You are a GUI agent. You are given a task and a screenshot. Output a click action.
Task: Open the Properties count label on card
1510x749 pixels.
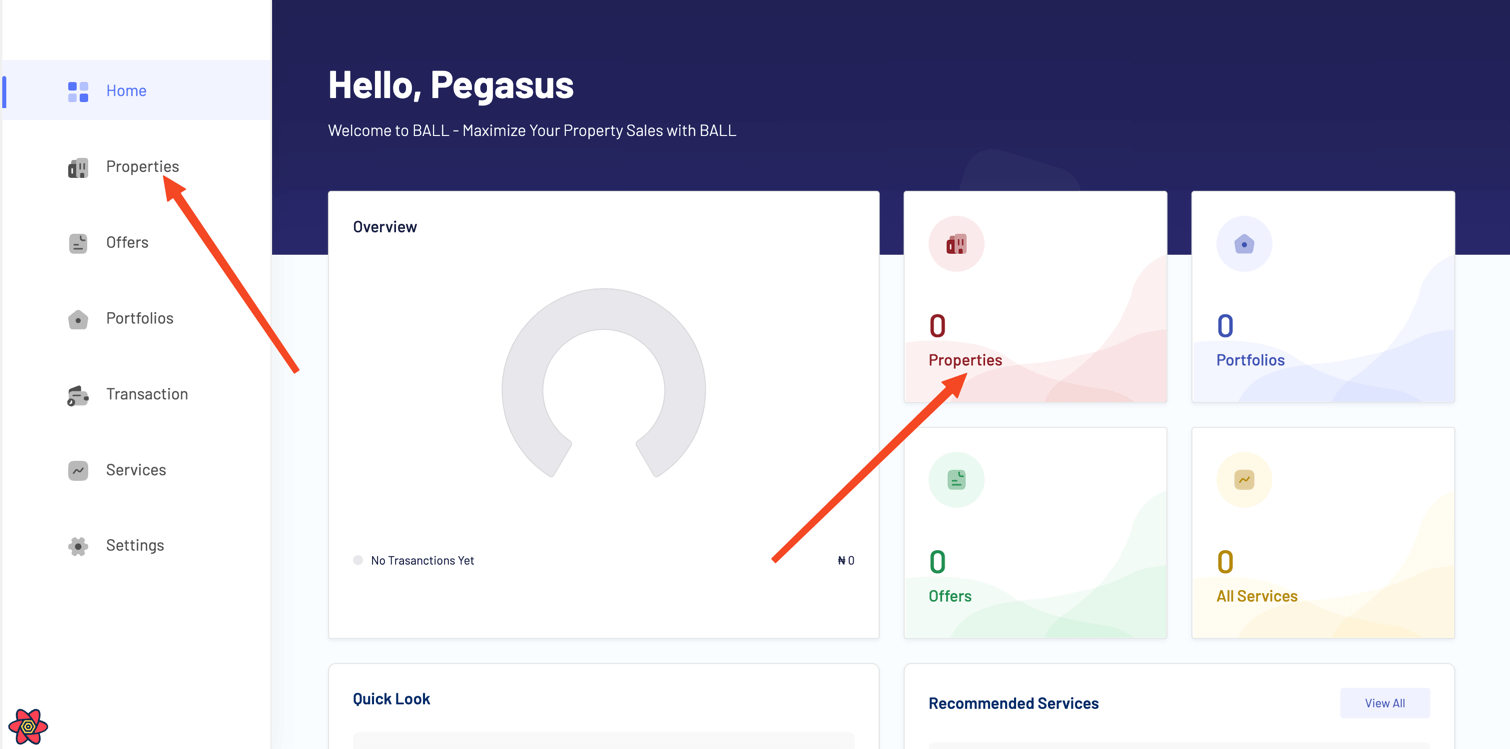(x=965, y=360)
